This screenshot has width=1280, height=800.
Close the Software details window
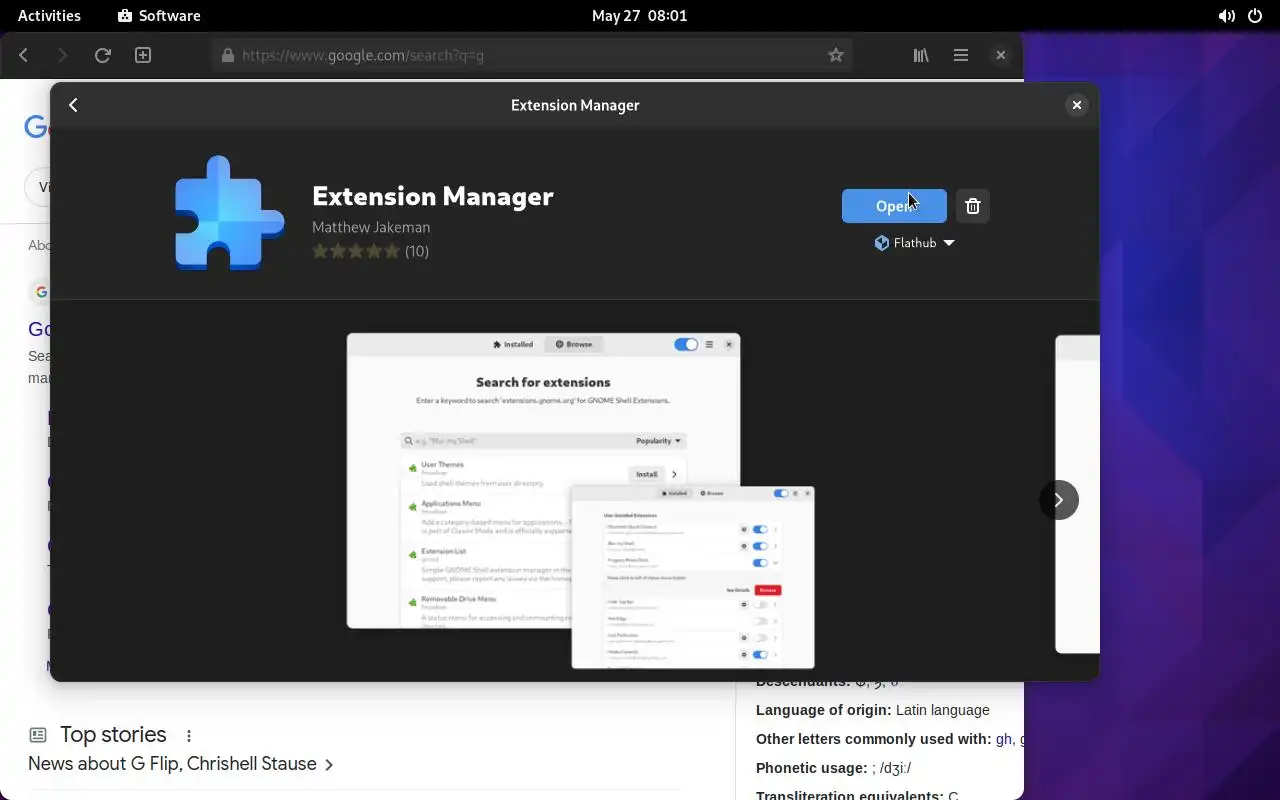(1076, 105)
